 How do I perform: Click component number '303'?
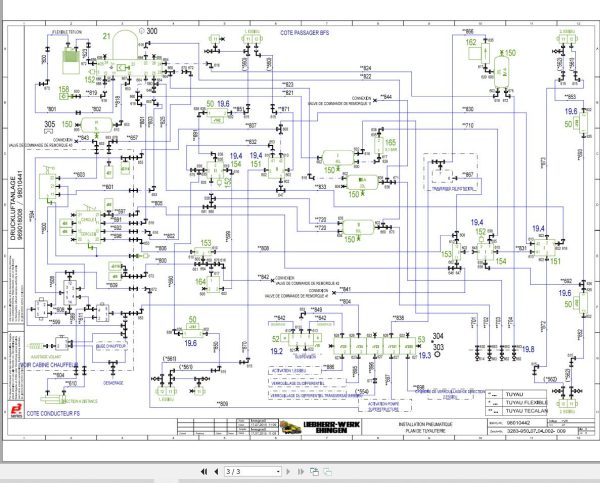point(438,347)
